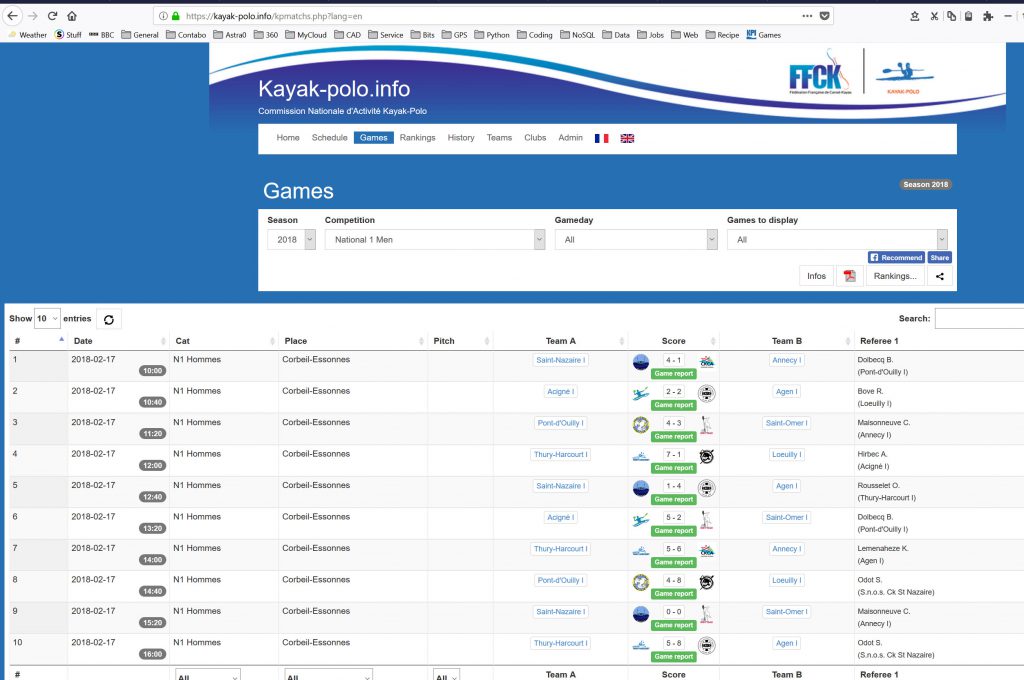This screenshot has width=1024, height=680.
Task: Open the Gameday dropdown
Action: click(x=636, y=240)
